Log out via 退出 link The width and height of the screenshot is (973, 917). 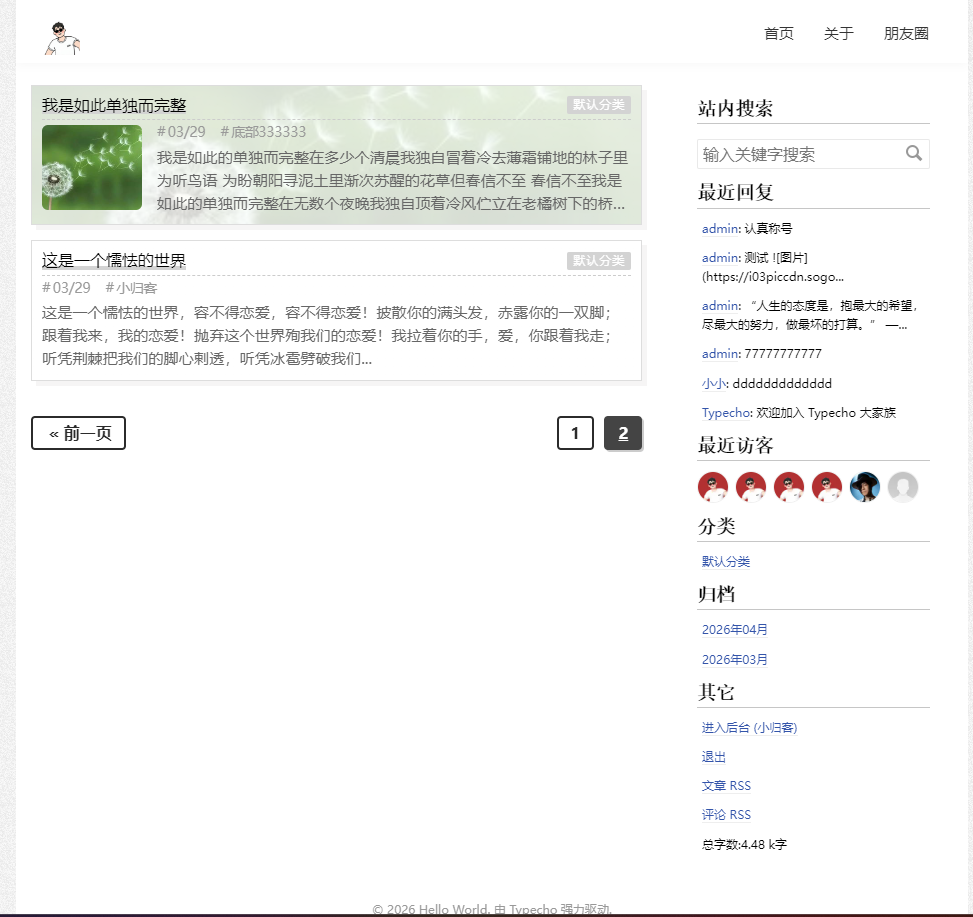(x=714, y=758)
